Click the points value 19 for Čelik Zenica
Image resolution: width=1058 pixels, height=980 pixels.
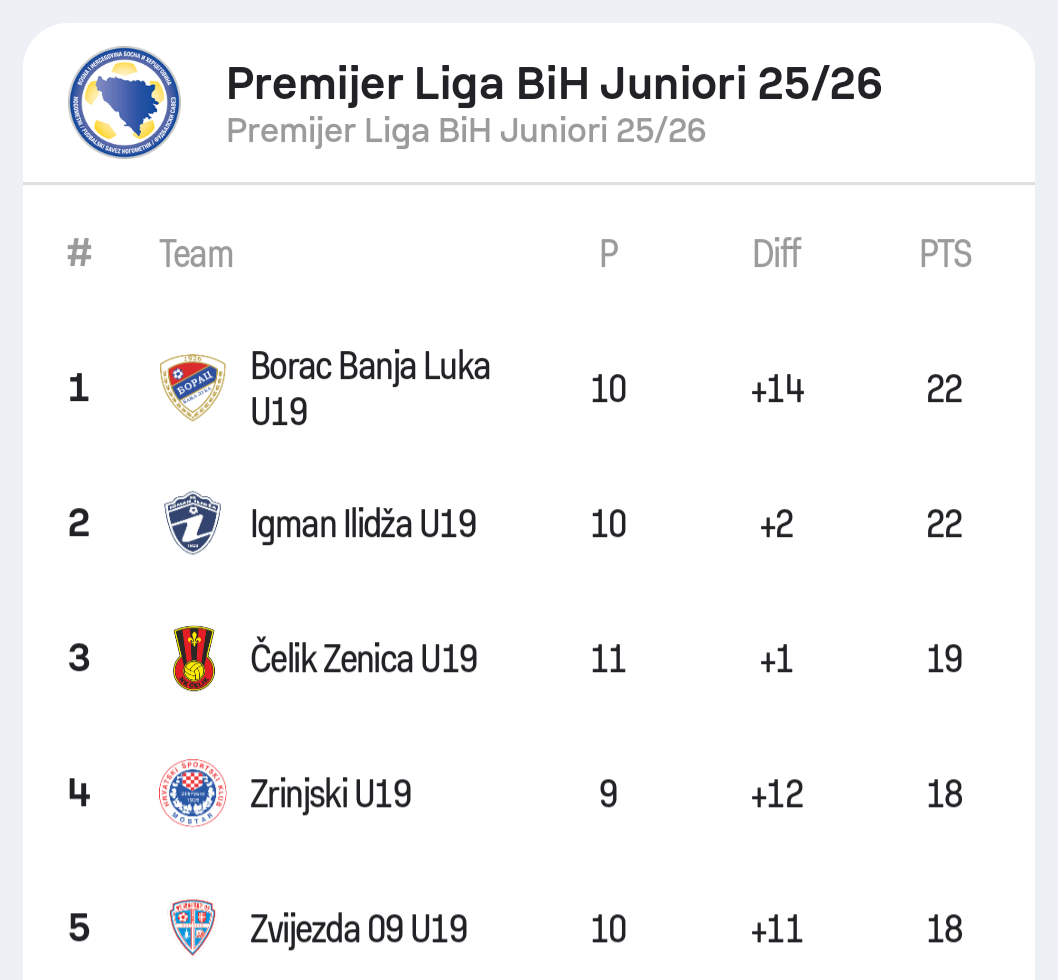tap(944, 658)
